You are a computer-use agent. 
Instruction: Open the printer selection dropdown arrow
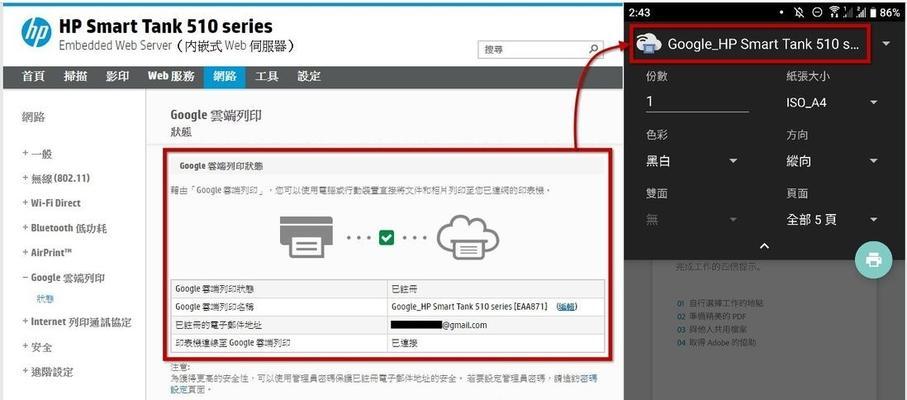coord(887,44)
